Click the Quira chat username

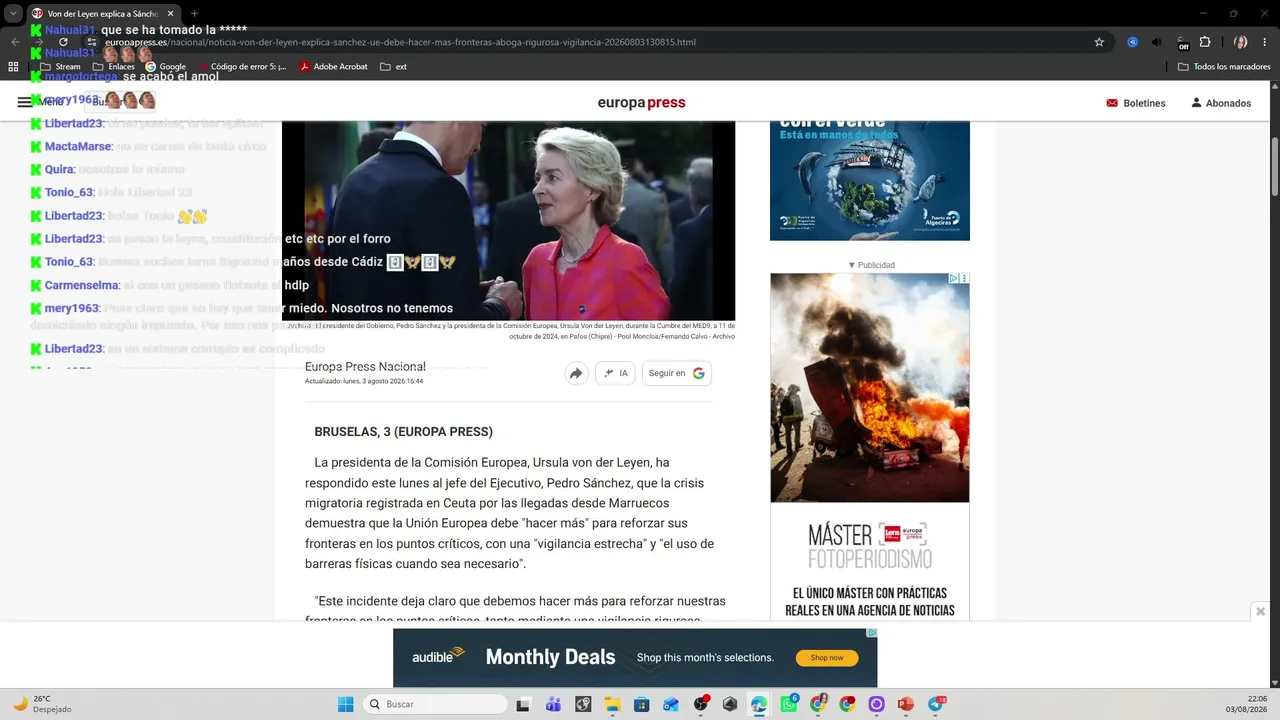coord(60,170)
